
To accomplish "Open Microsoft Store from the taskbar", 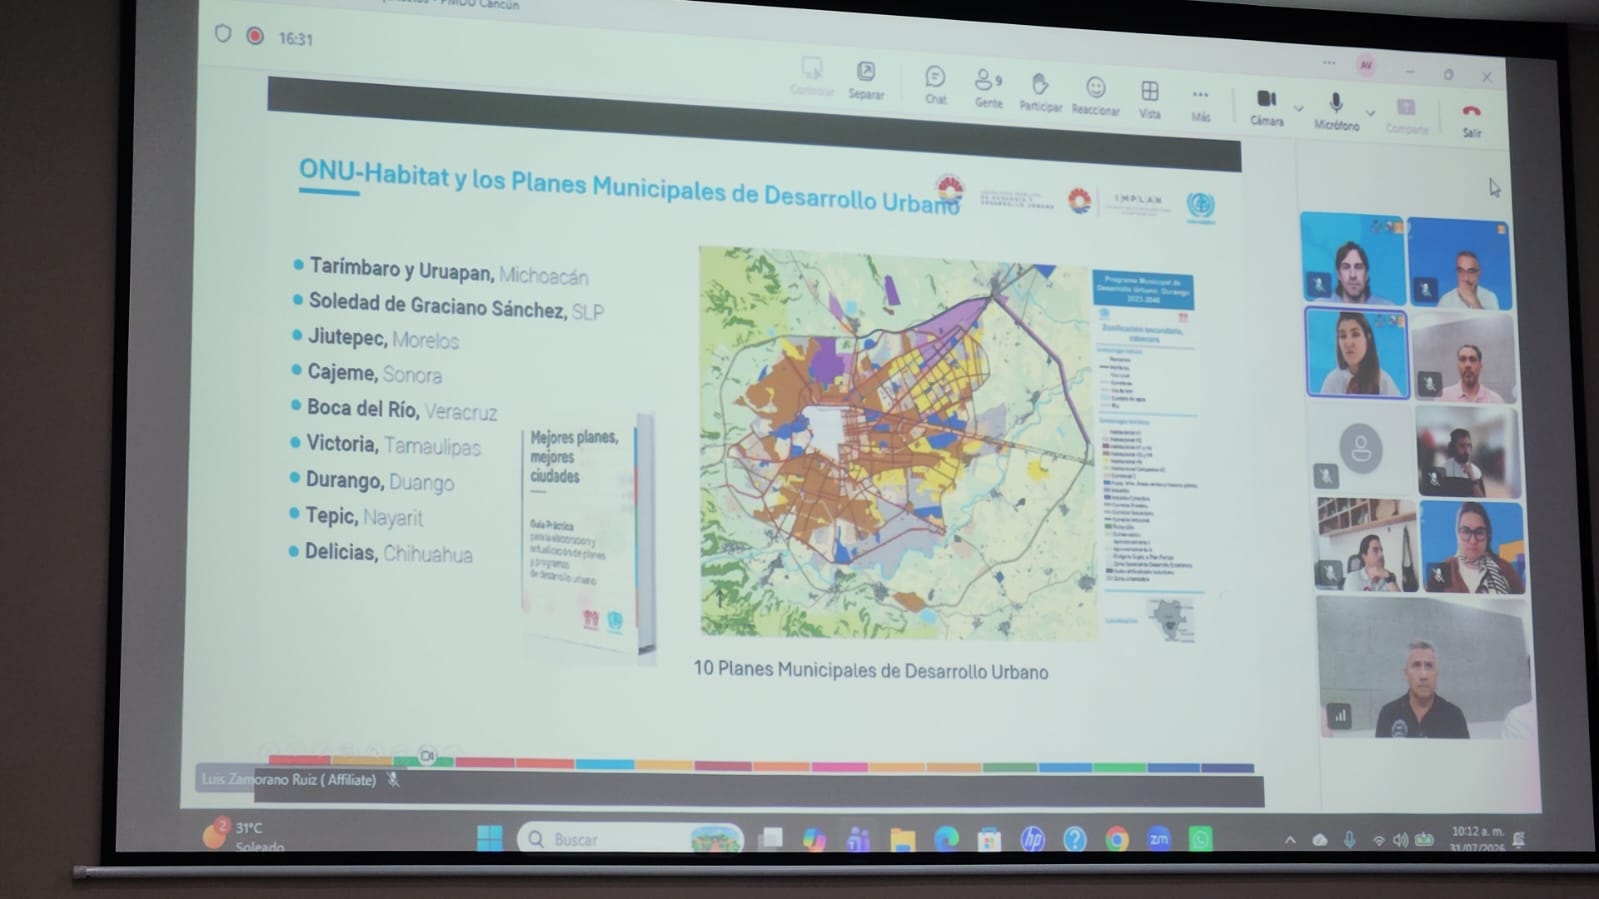I will 989,840.
